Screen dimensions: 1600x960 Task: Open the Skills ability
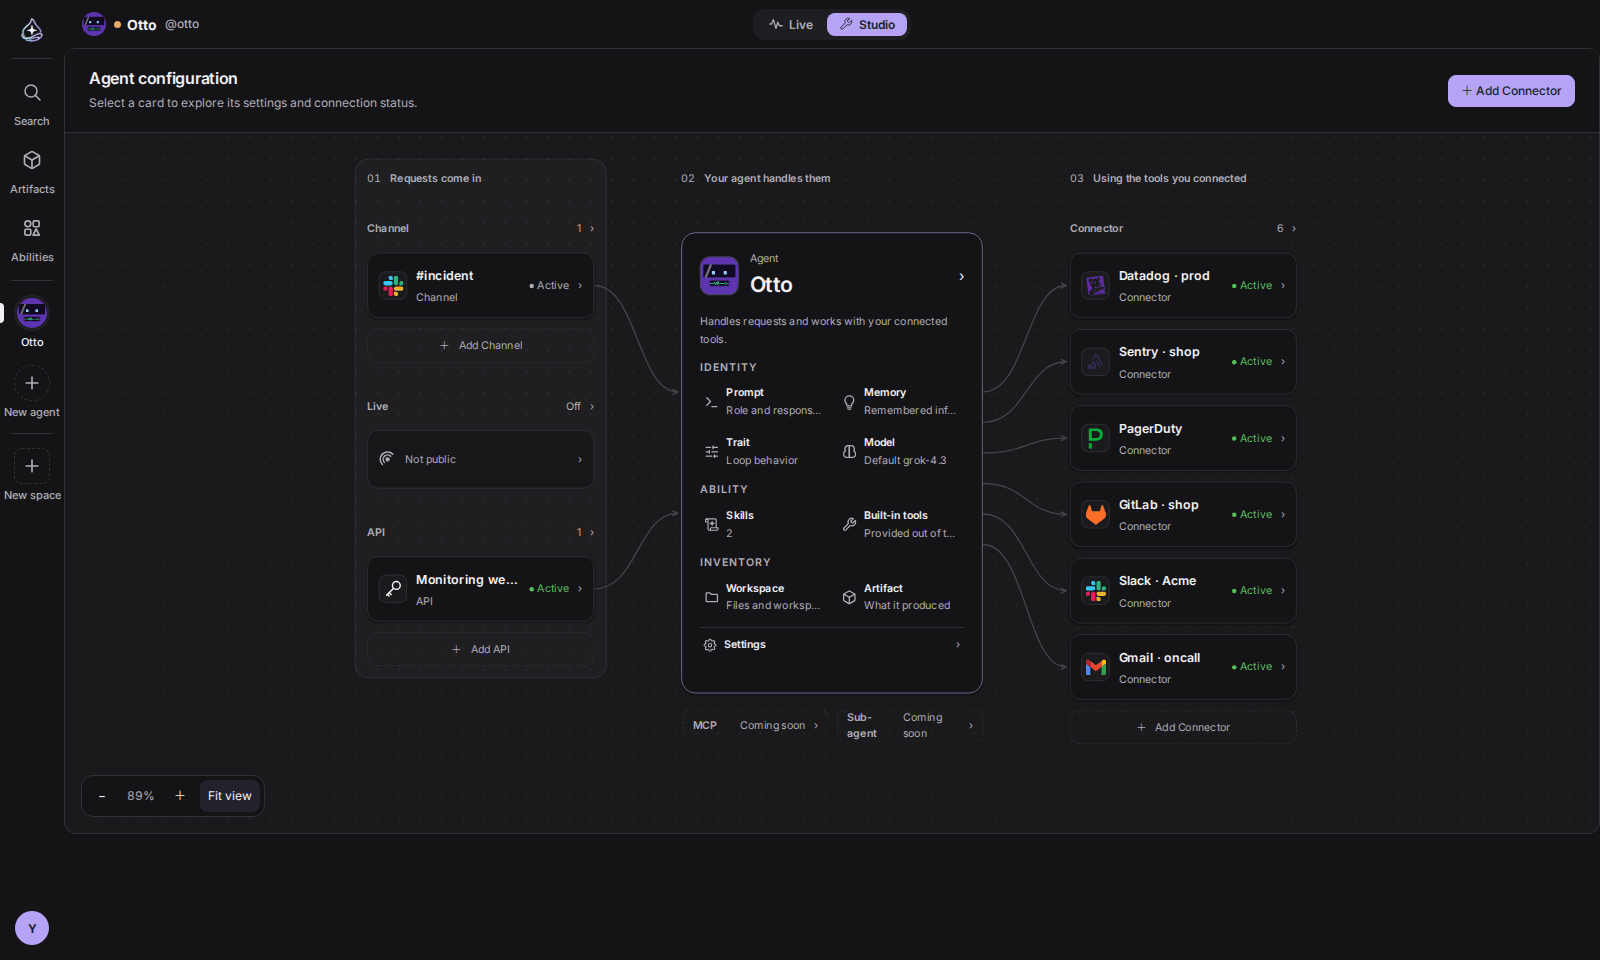(x=764, y=524)
